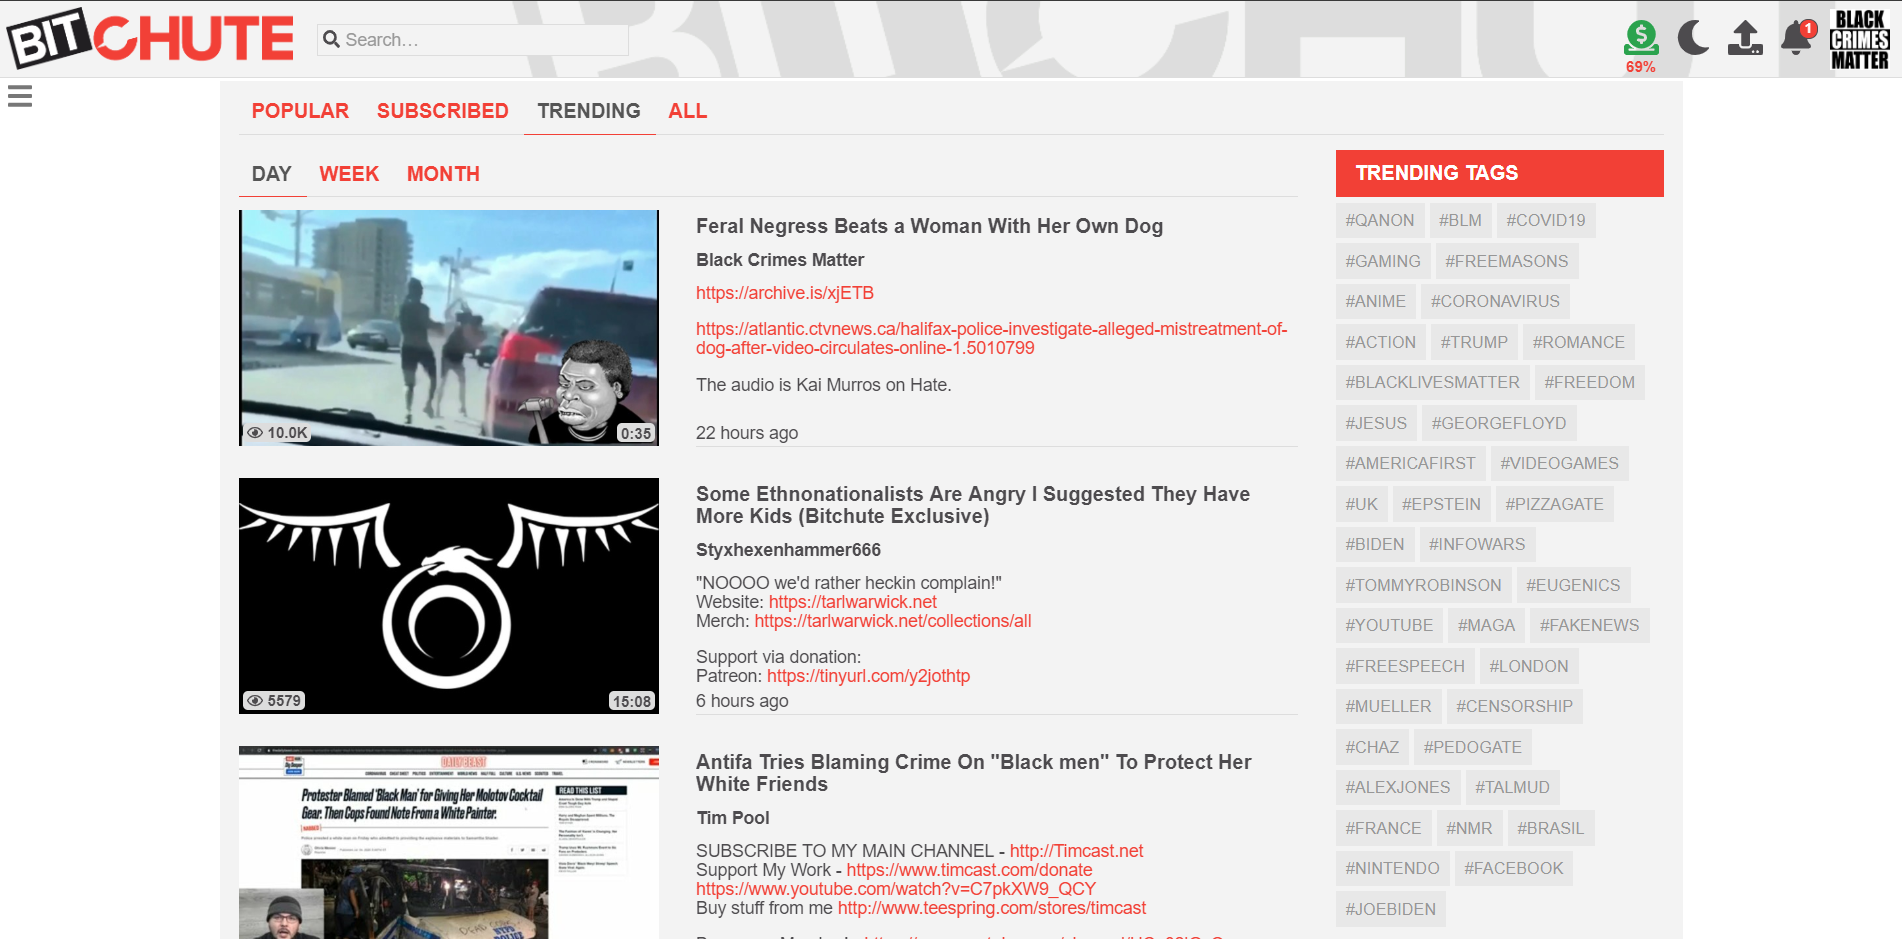This screenshot has width=1902, height=939.
Task: Select the #TRUMP trending tag
Action: pos(1474,342)
